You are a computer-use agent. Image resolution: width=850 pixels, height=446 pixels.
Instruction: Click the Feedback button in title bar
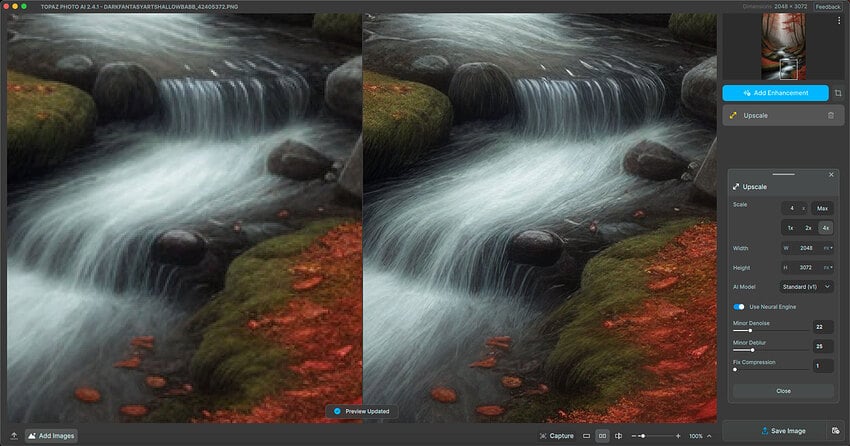click(x=828, y=6)
